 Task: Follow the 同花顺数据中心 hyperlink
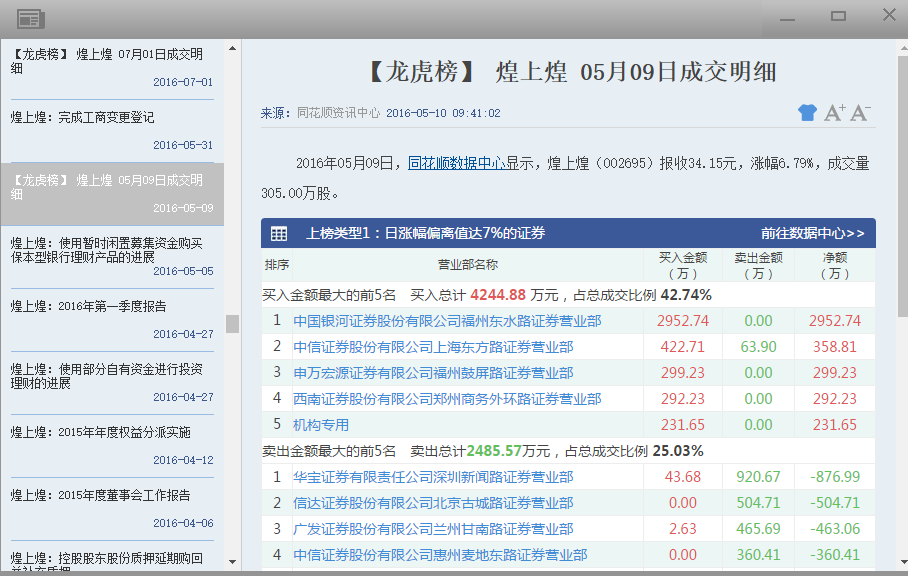[456, 163]
